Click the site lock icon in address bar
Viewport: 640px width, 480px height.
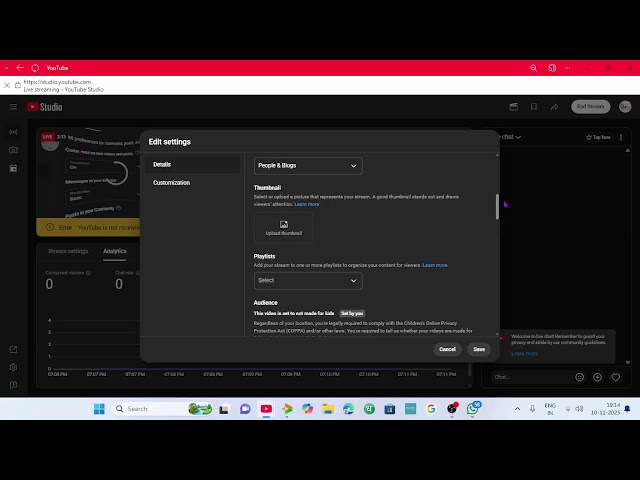point(18,85)
